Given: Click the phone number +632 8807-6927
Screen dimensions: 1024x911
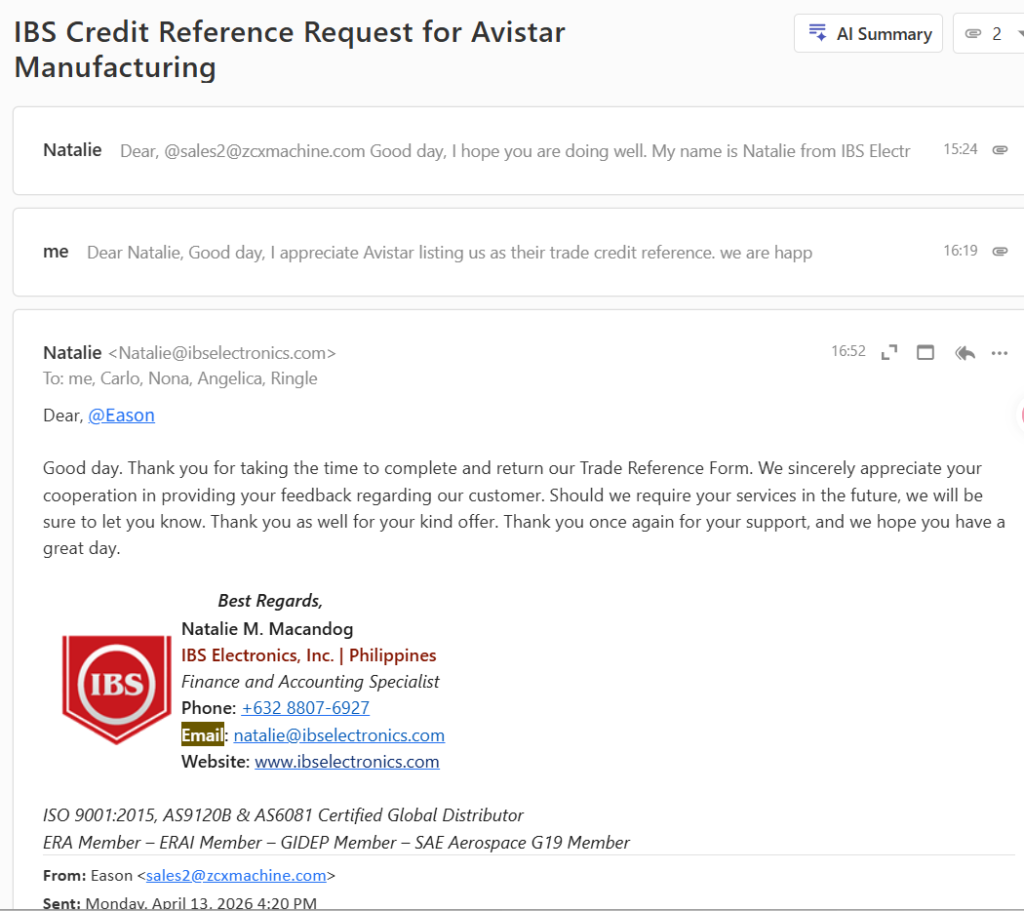Looking at the screenshot, I should pos(305,708).
